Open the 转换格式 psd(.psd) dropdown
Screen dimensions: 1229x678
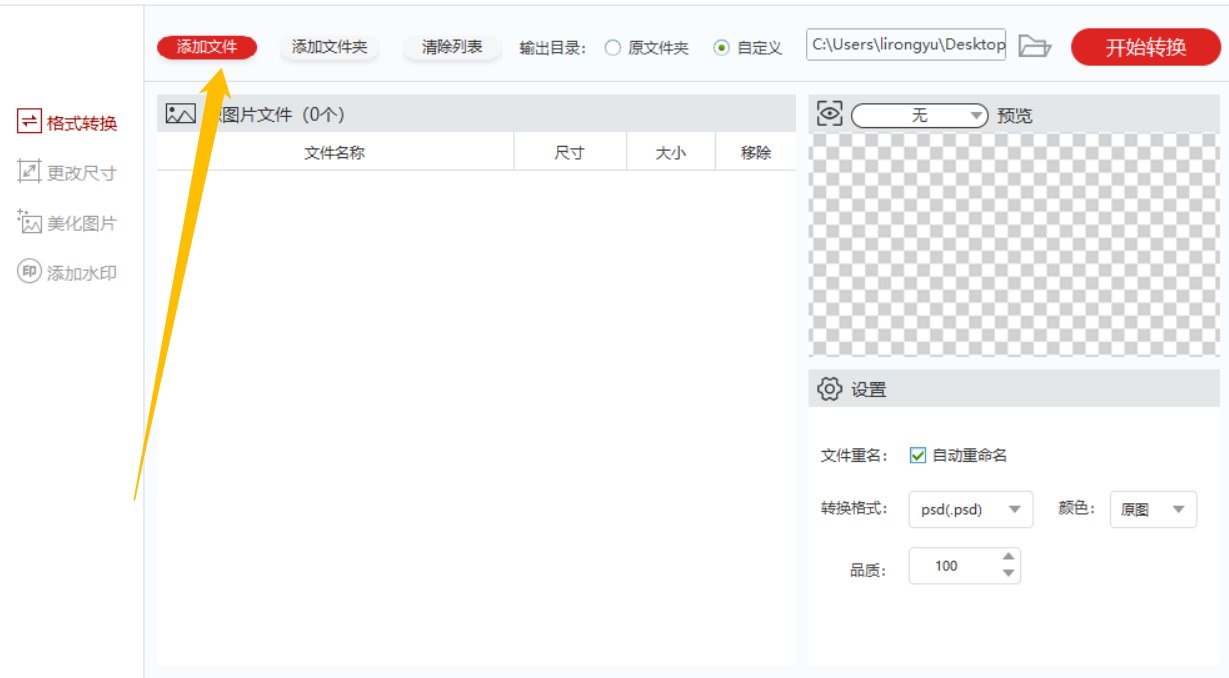(971, 509)
